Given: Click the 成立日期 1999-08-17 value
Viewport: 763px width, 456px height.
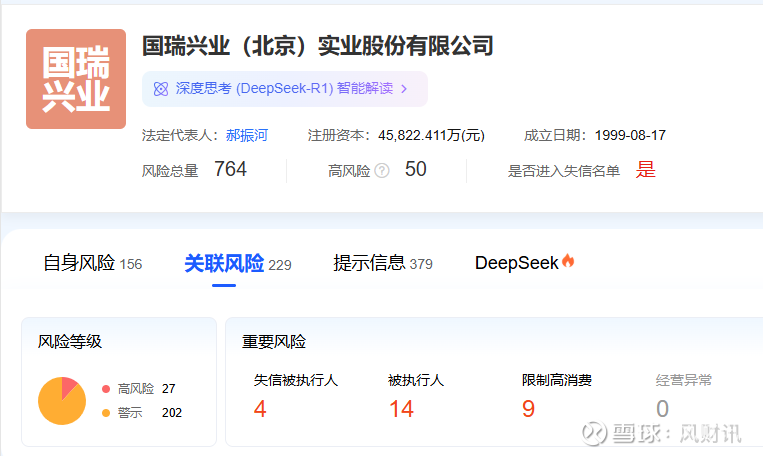Looking at the screenshot, I should click(630, 135).
